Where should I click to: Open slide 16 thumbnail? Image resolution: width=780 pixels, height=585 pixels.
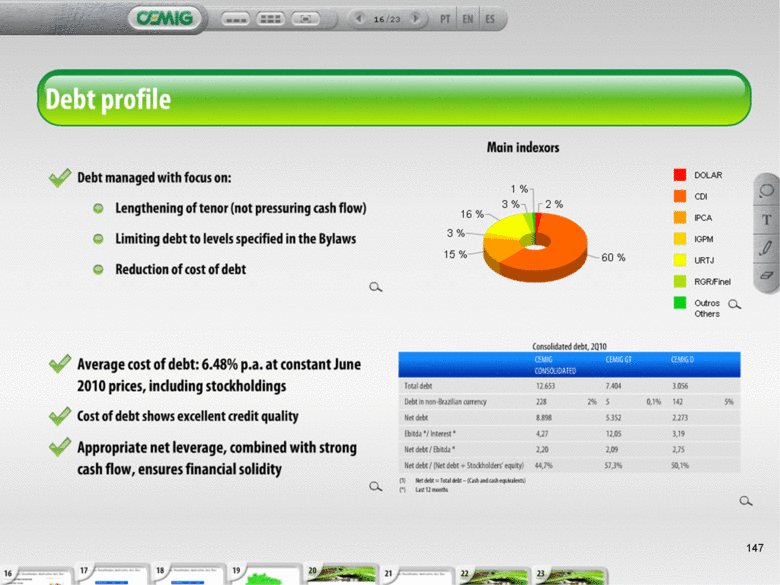pyautogui.click(x=36, y=576)
